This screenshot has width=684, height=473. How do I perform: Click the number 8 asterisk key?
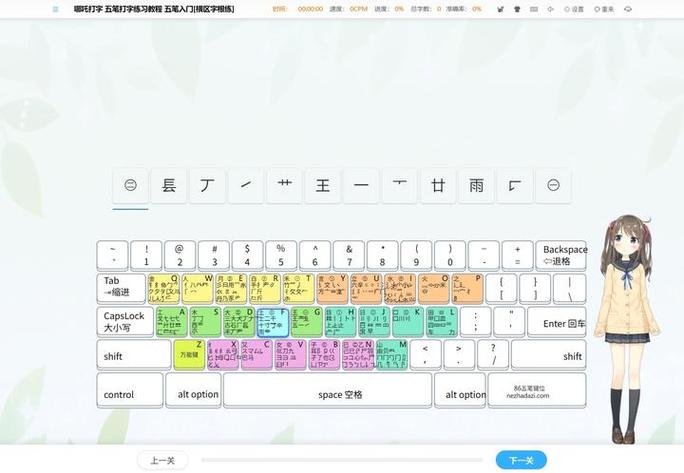click(383, 255)
